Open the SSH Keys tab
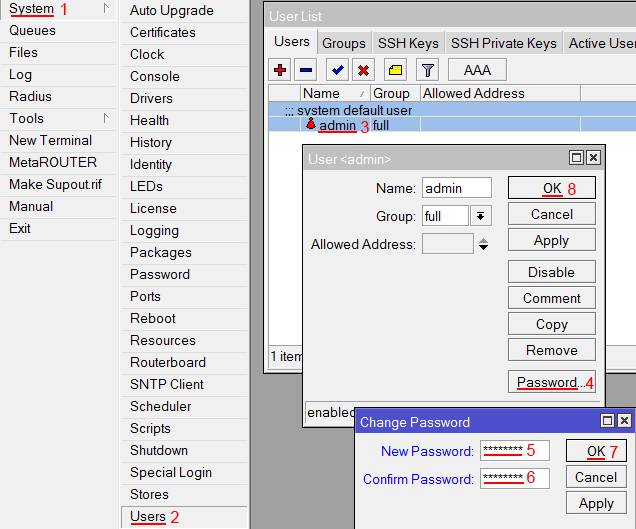Viewport: 636px width, 529px height. 407,43
